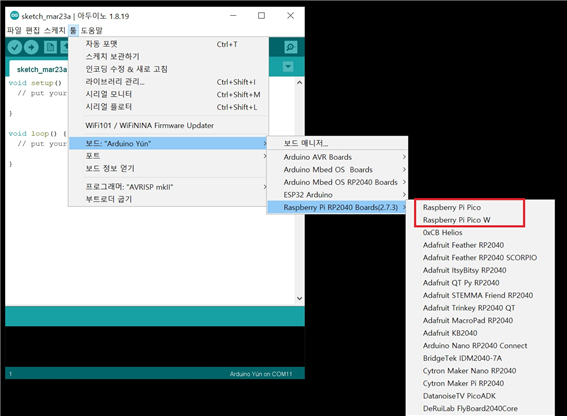Select WiFi101 / WiFiNINA Firmware Updater
This screenshot has width=567, height=420.
[168, 126]
